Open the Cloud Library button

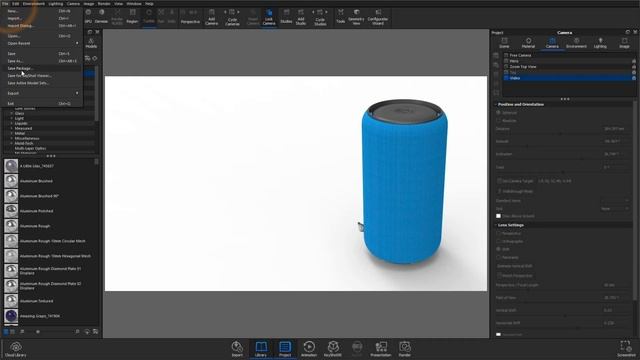coord(16,349)
